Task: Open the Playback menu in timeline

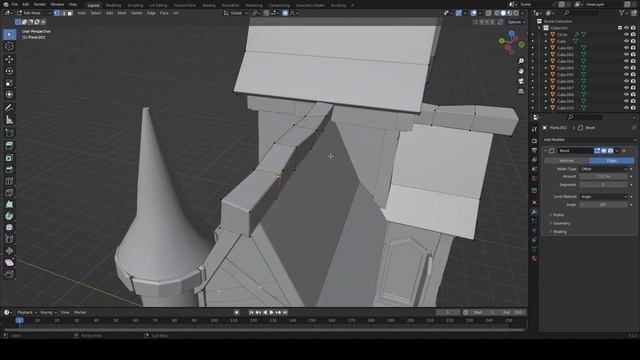Action: point(26,312)
